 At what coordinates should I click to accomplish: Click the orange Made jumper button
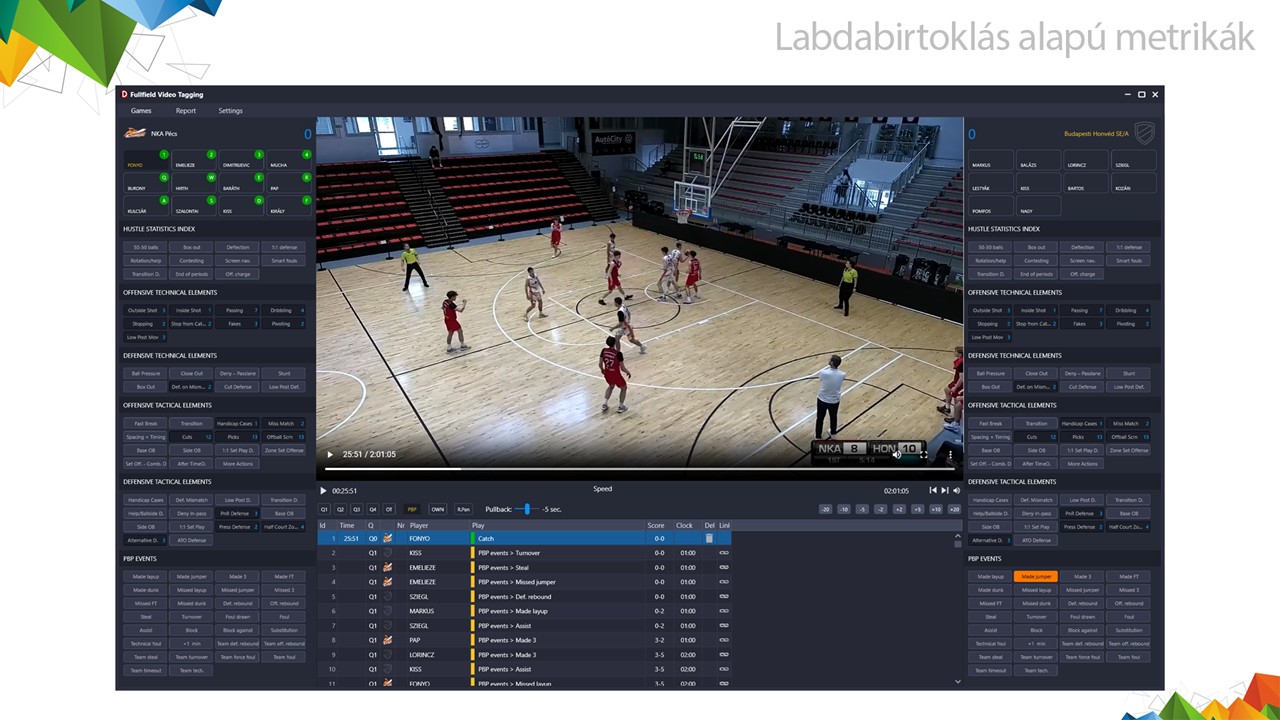click(1036, 577)
